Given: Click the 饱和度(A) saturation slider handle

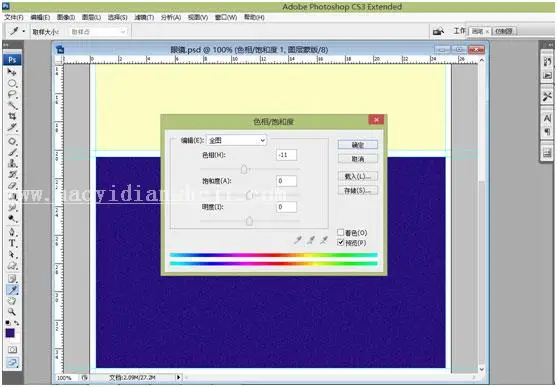Looking at the screenshot, I should pos(249,195).
